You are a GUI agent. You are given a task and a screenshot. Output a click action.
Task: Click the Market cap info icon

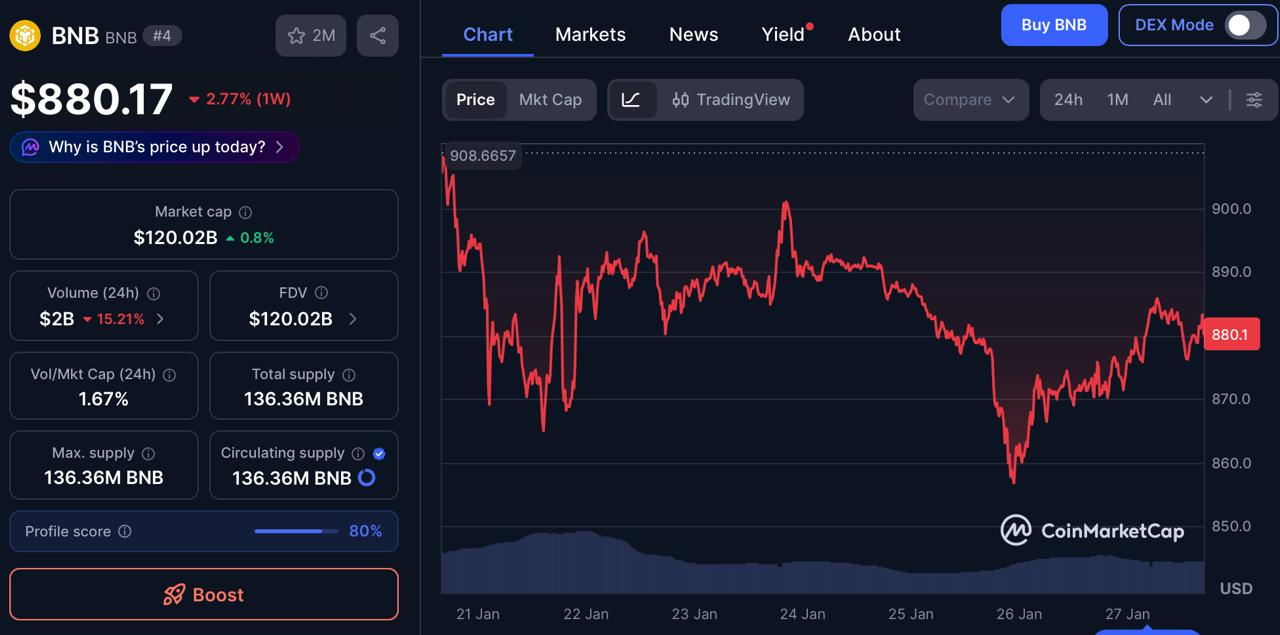click(x=245, y=212)
